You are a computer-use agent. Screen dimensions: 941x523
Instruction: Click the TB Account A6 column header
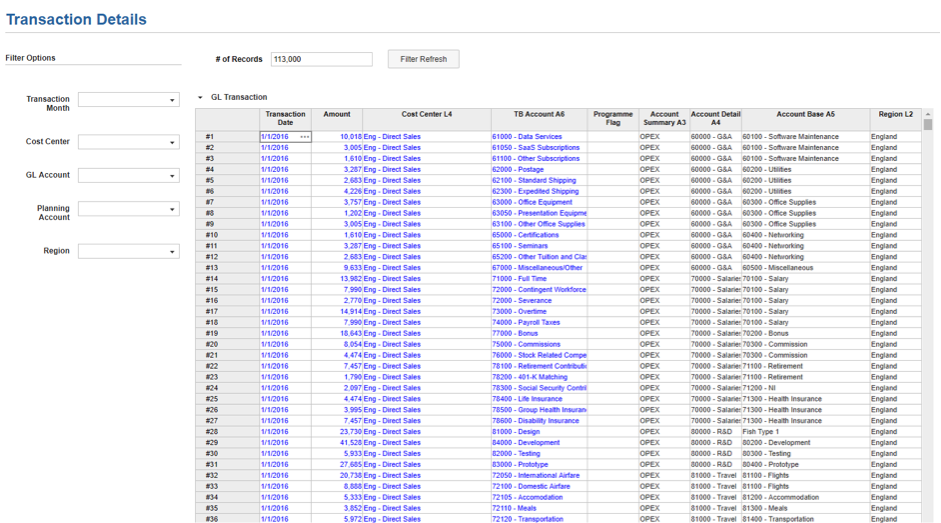539,118
